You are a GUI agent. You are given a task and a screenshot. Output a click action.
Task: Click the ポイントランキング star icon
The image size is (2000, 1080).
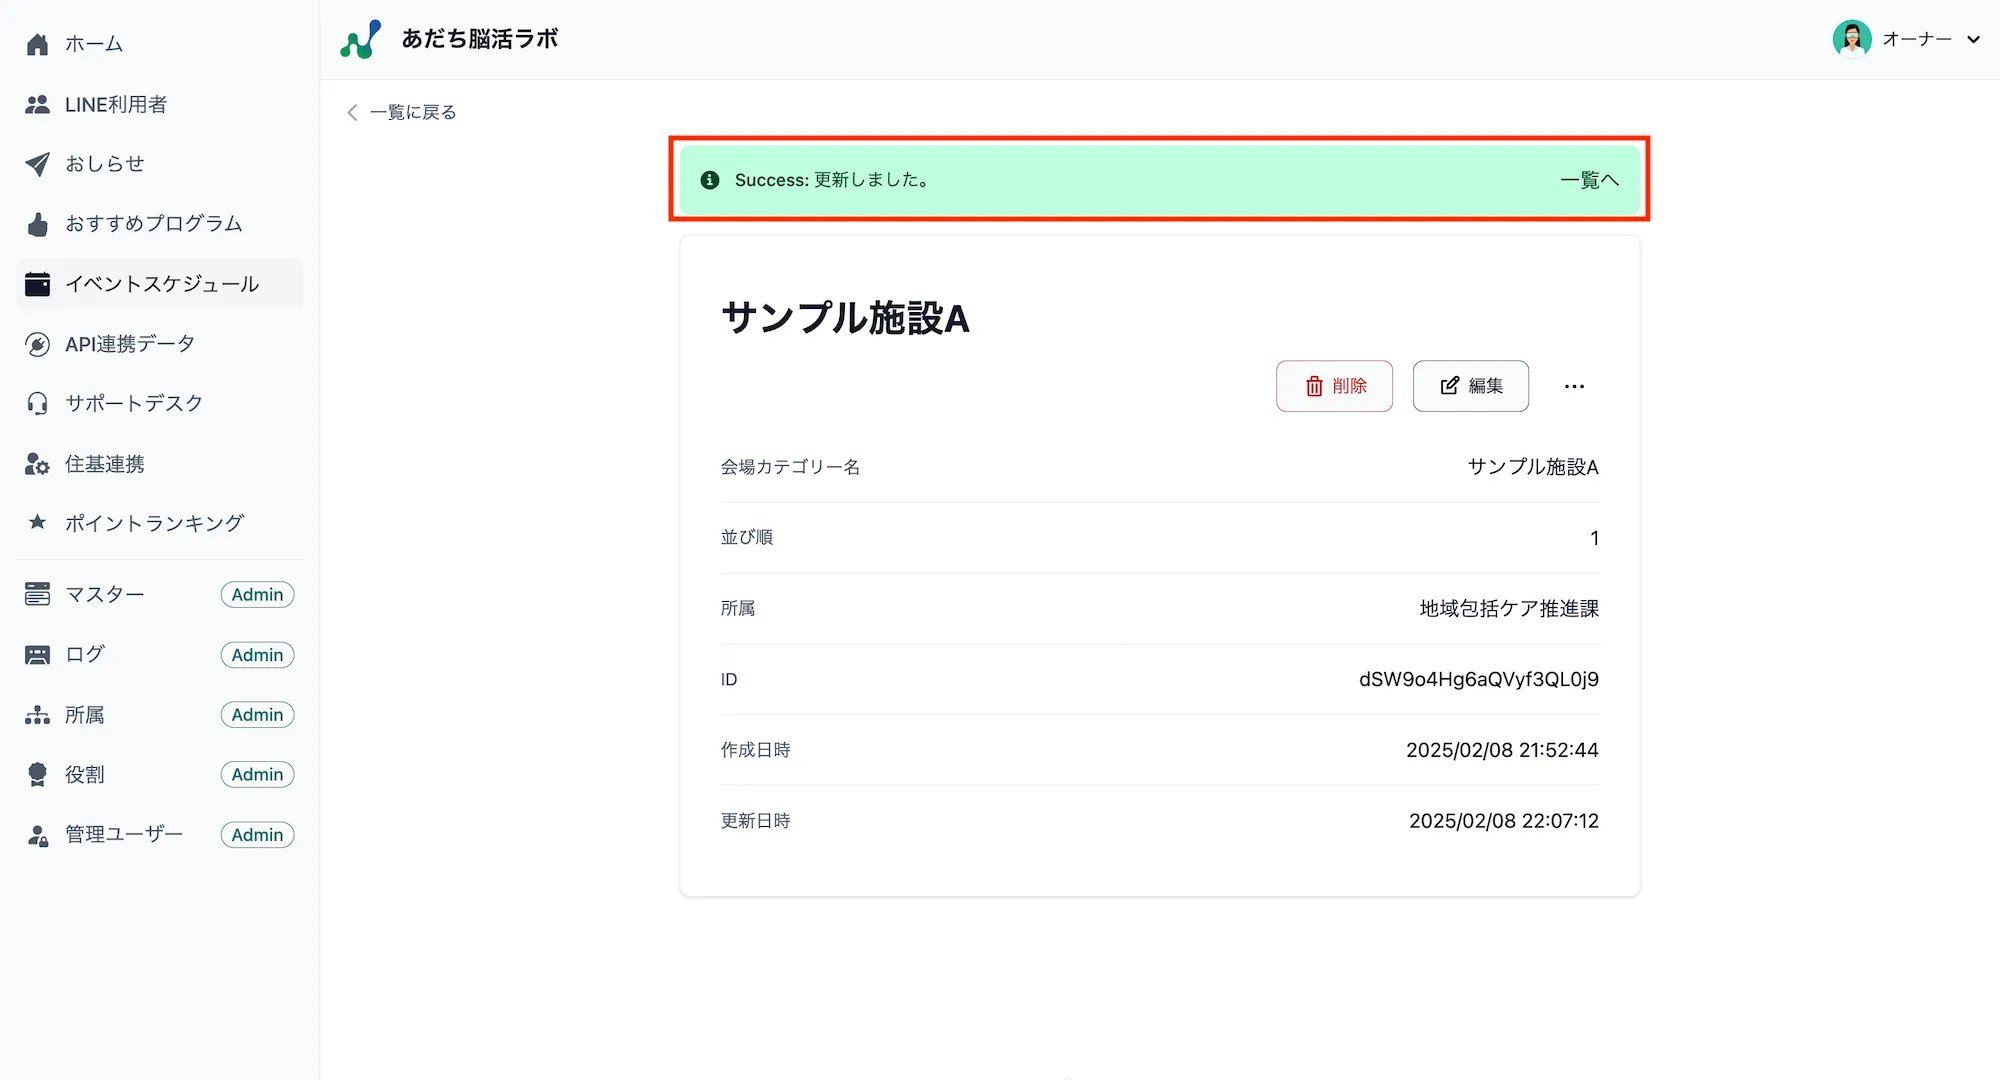(37, 522)
